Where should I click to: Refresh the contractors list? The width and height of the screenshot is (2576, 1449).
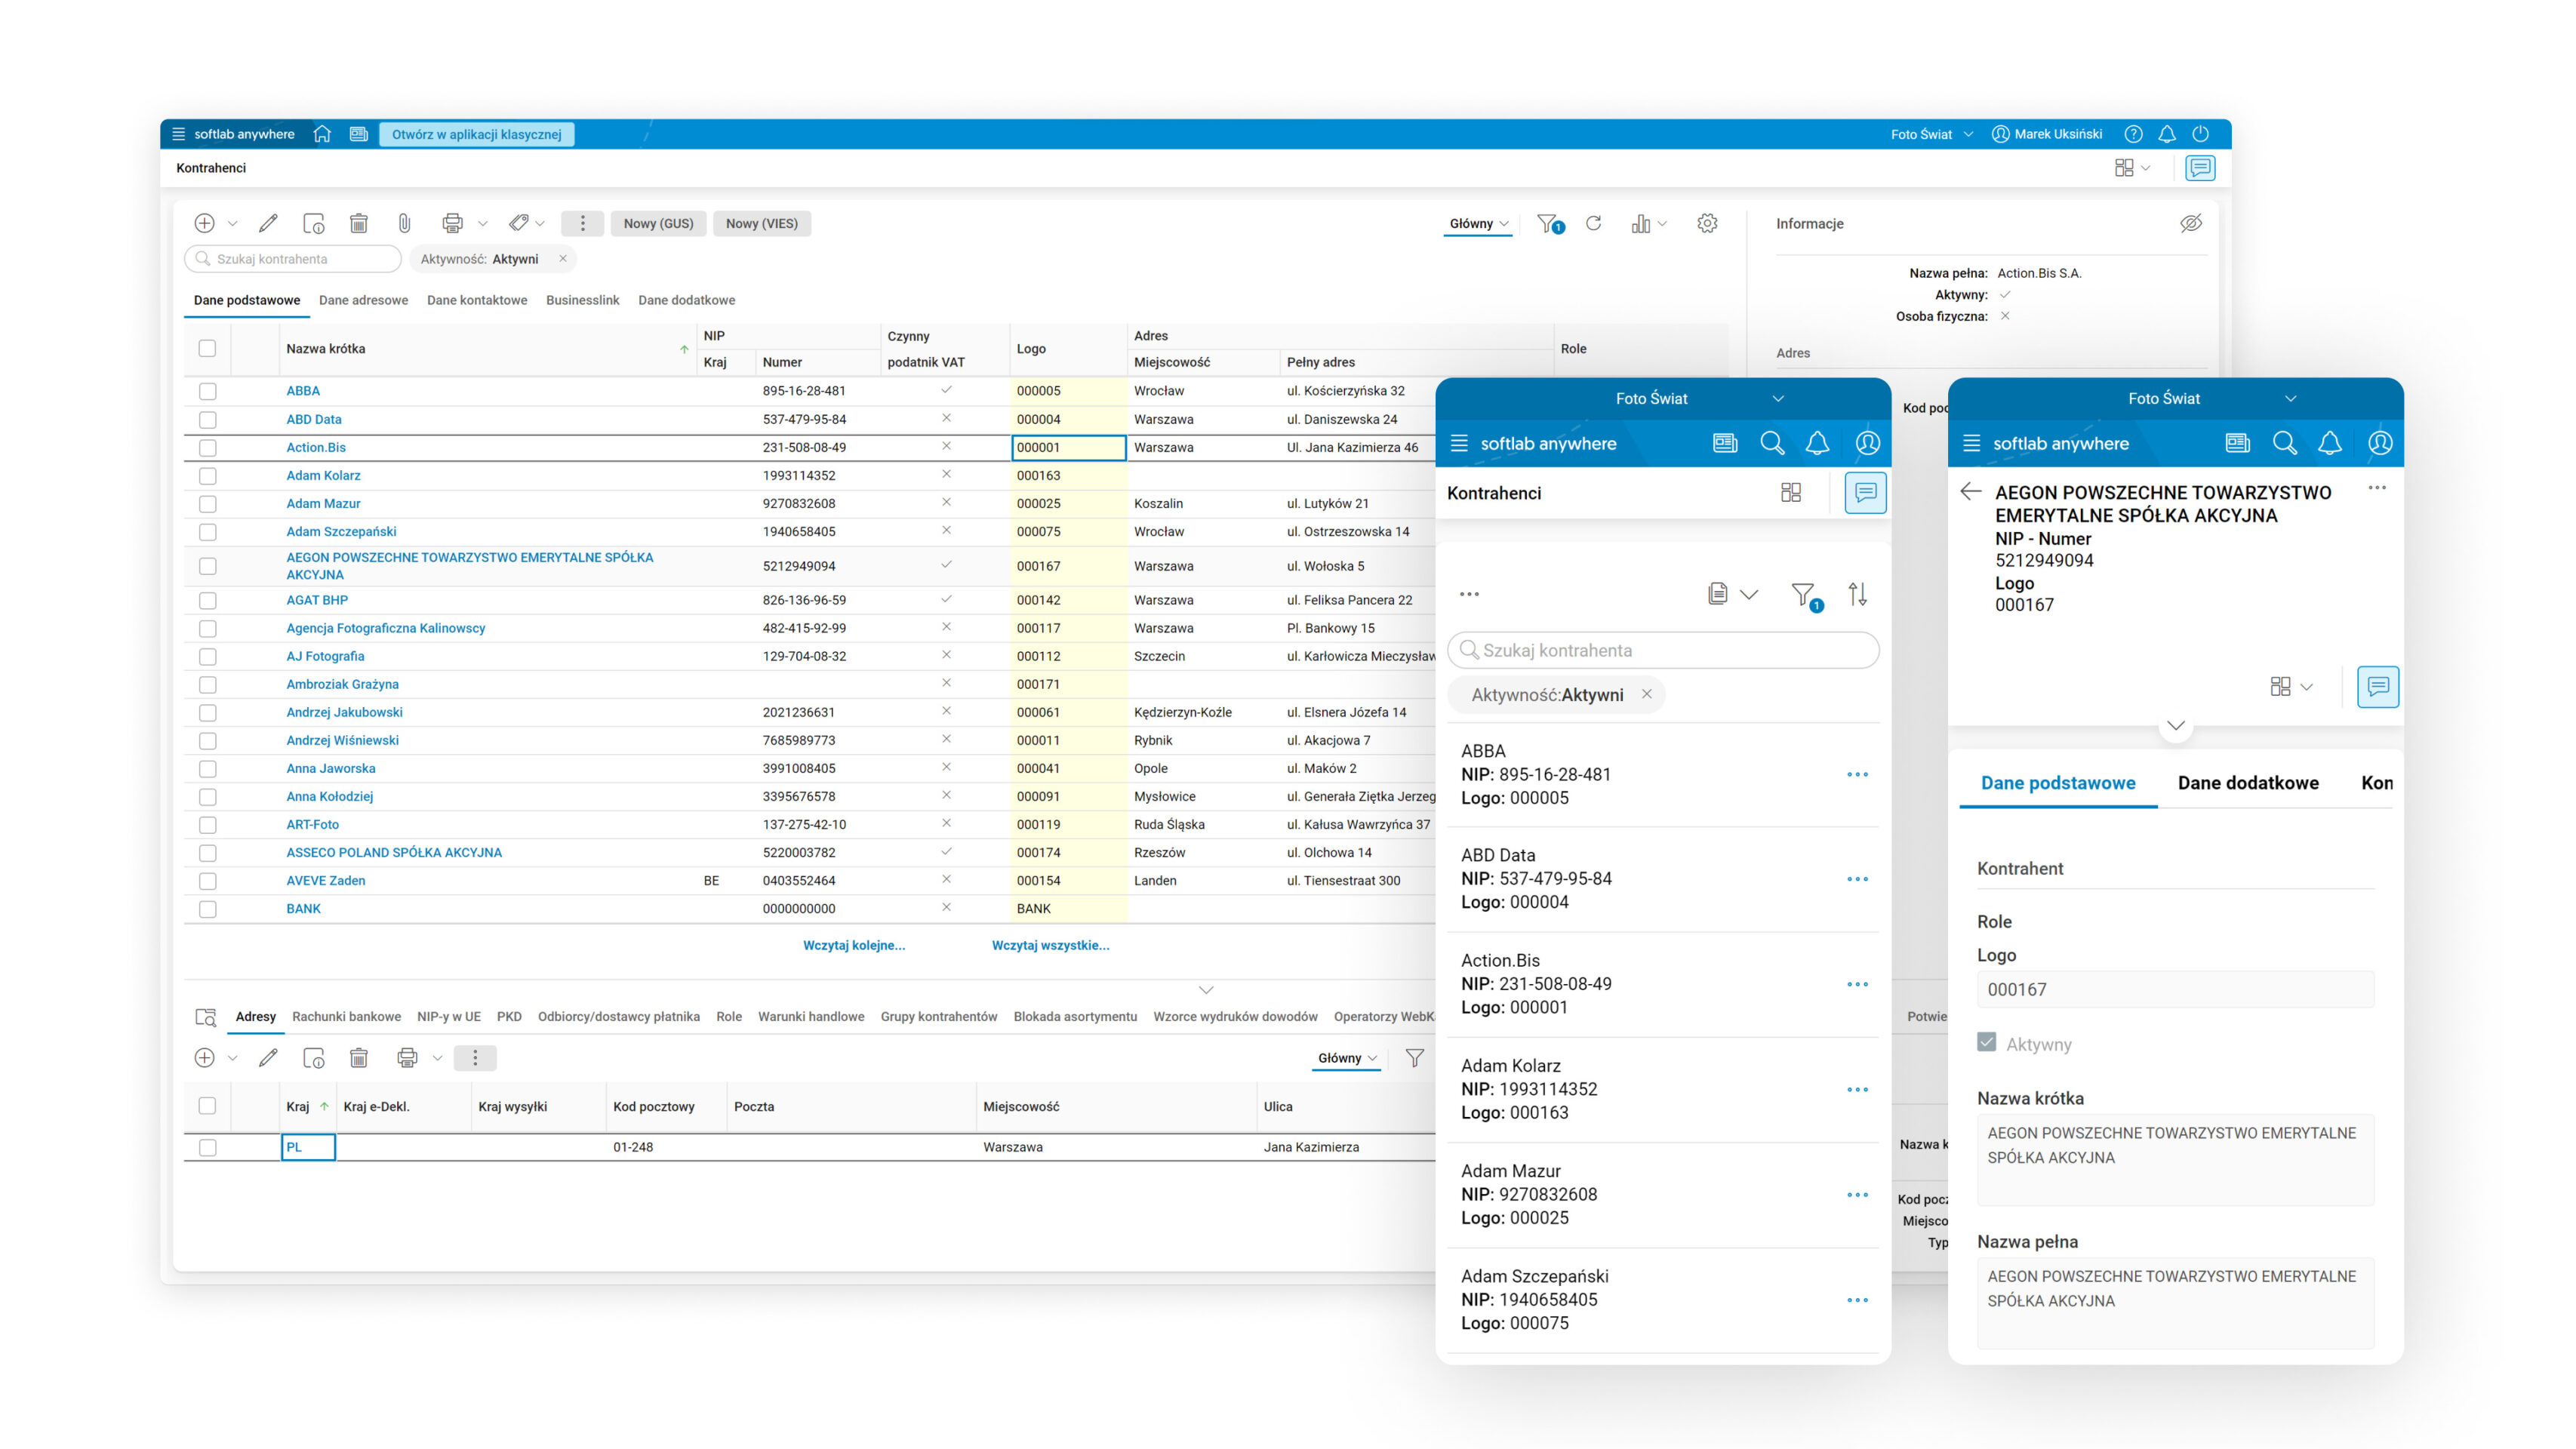pos(1594,223)
